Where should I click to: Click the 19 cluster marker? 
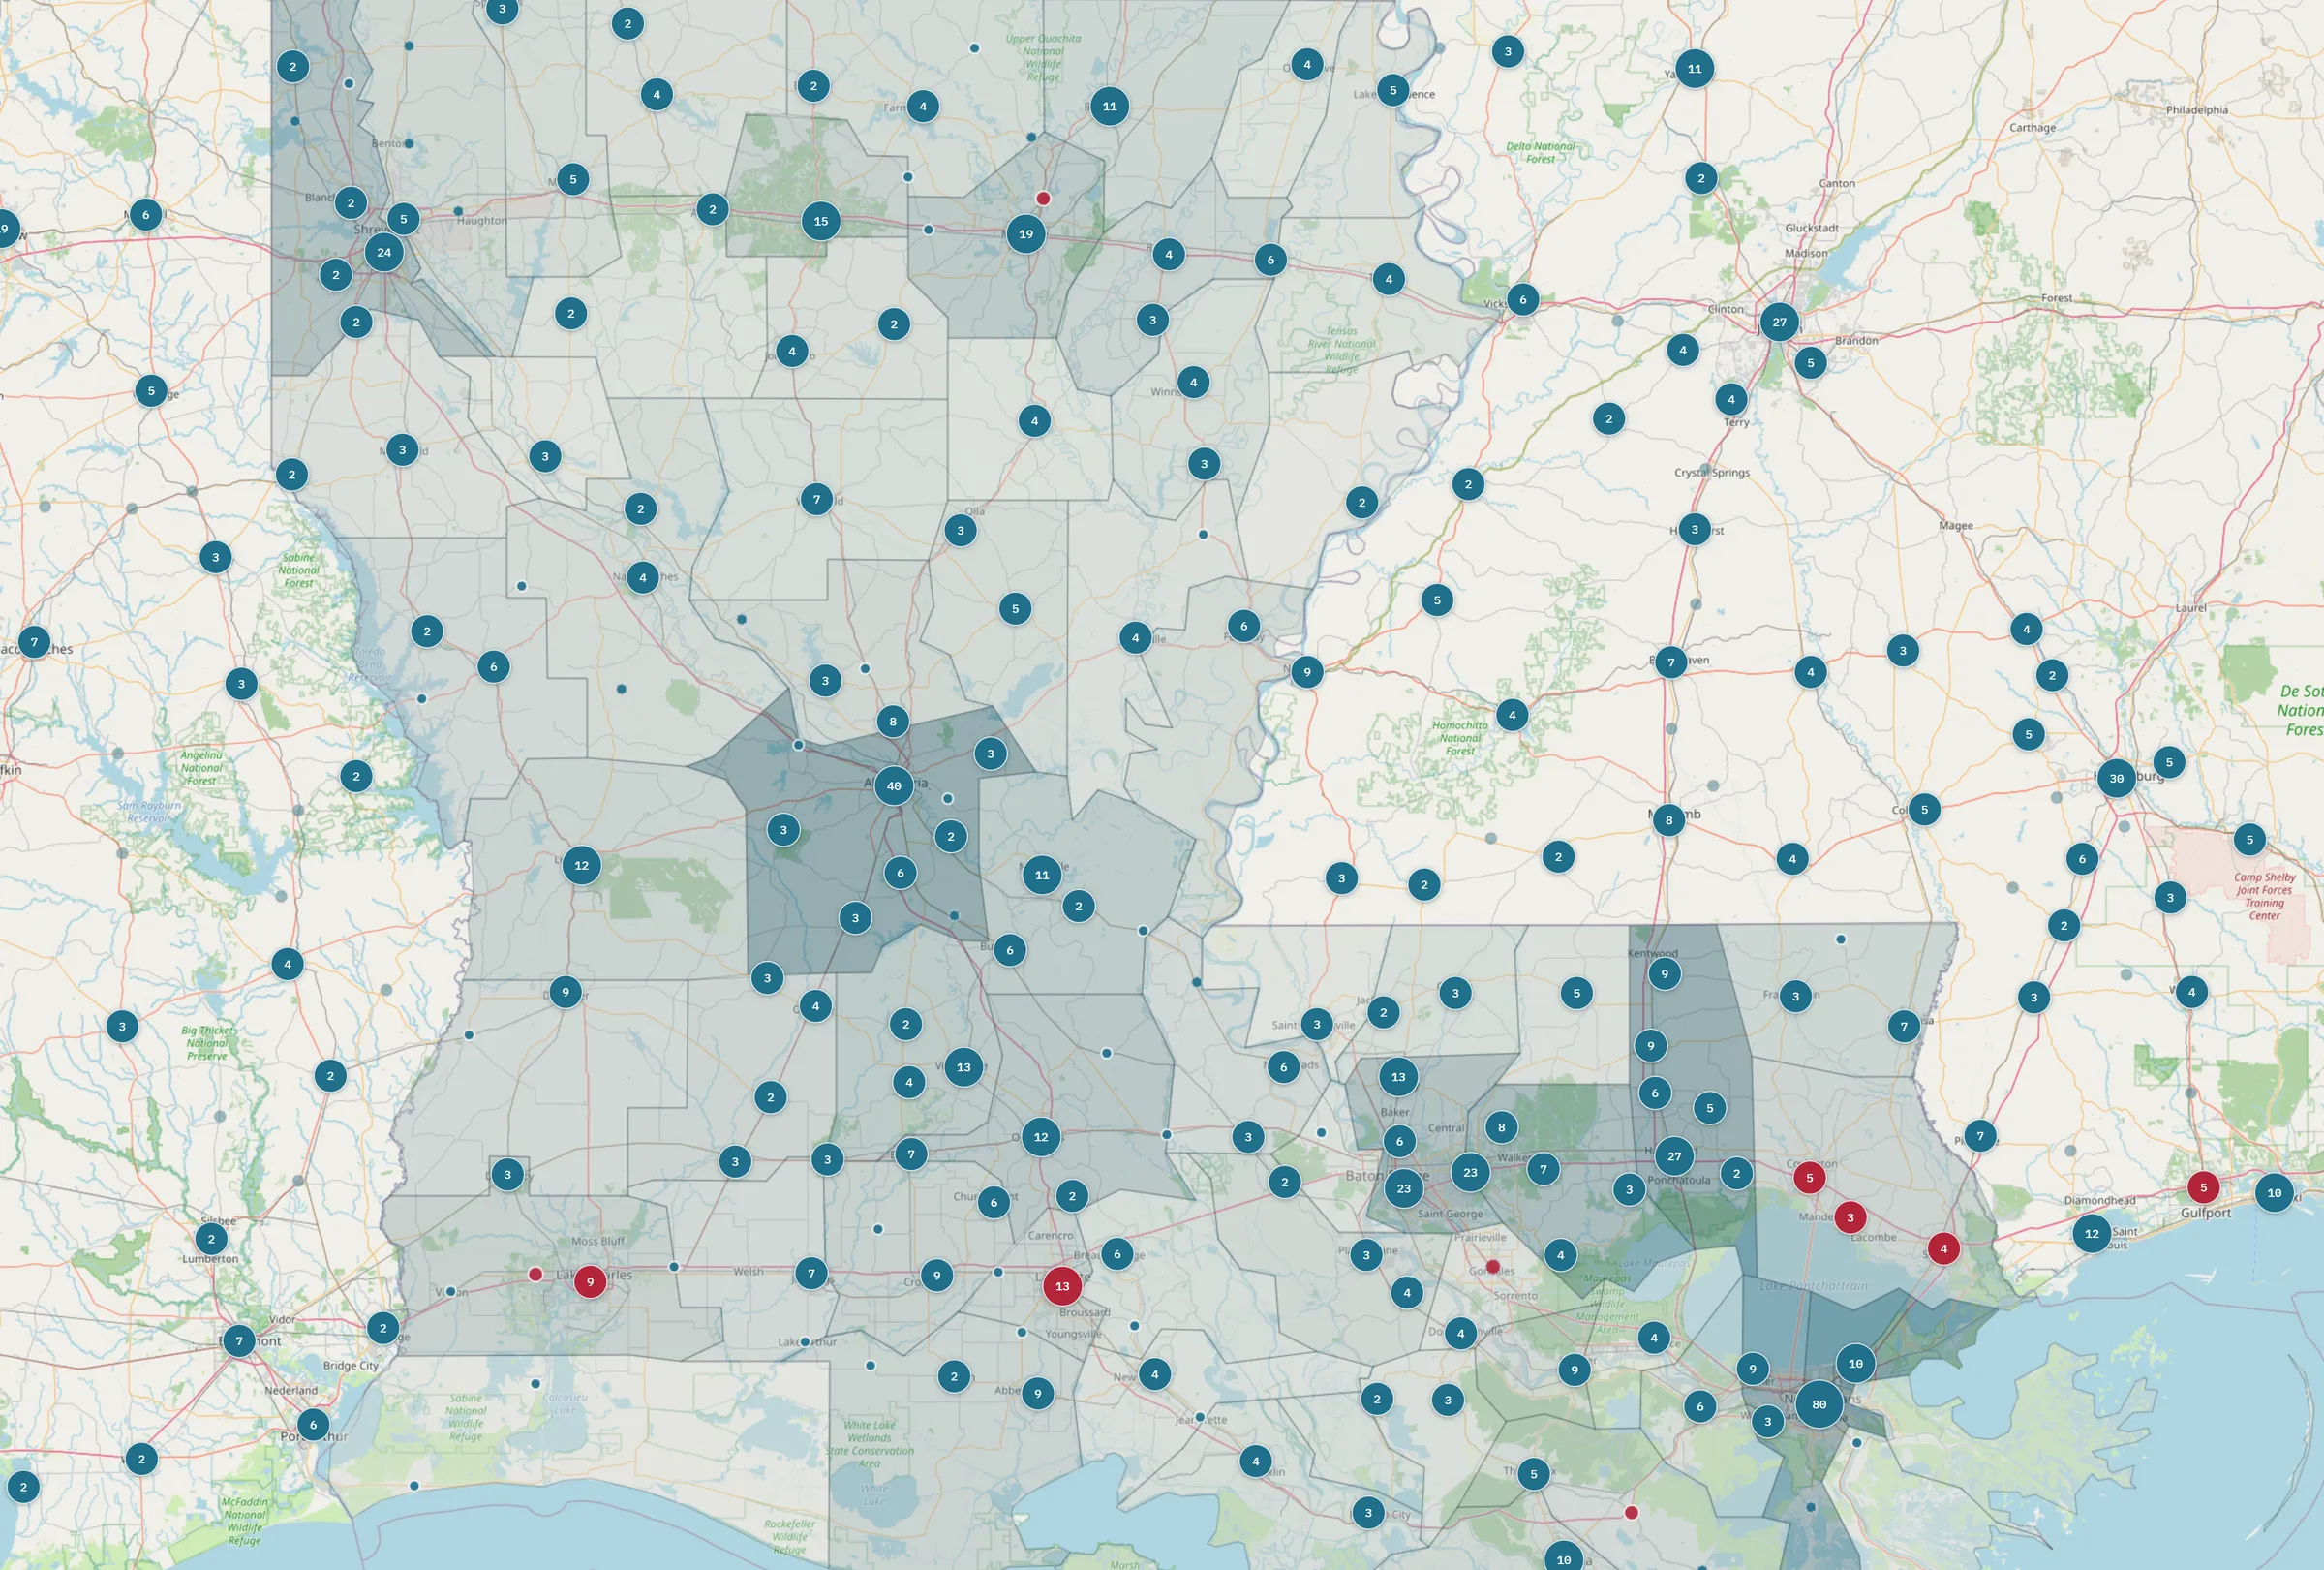tap(1026, 234)
